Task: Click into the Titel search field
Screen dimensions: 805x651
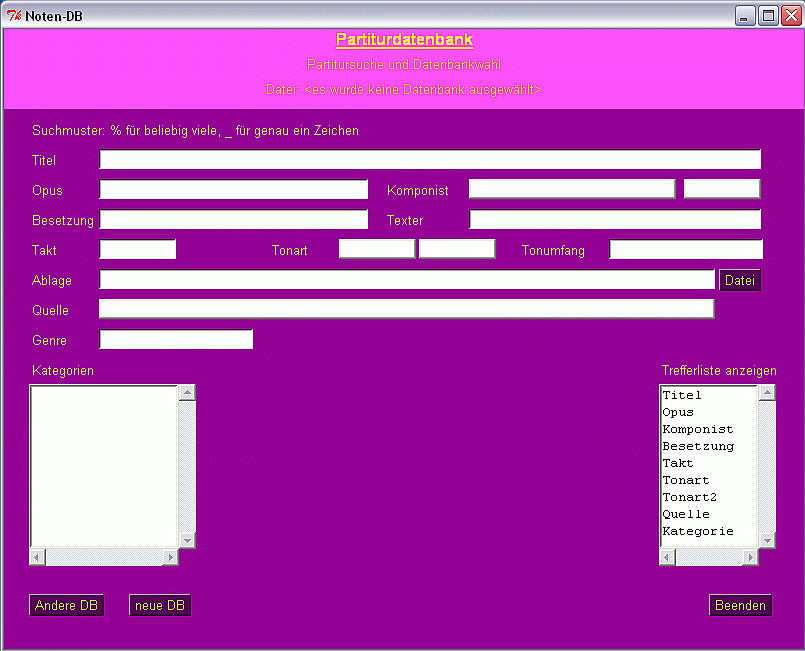Action: [x=430, y=160]
